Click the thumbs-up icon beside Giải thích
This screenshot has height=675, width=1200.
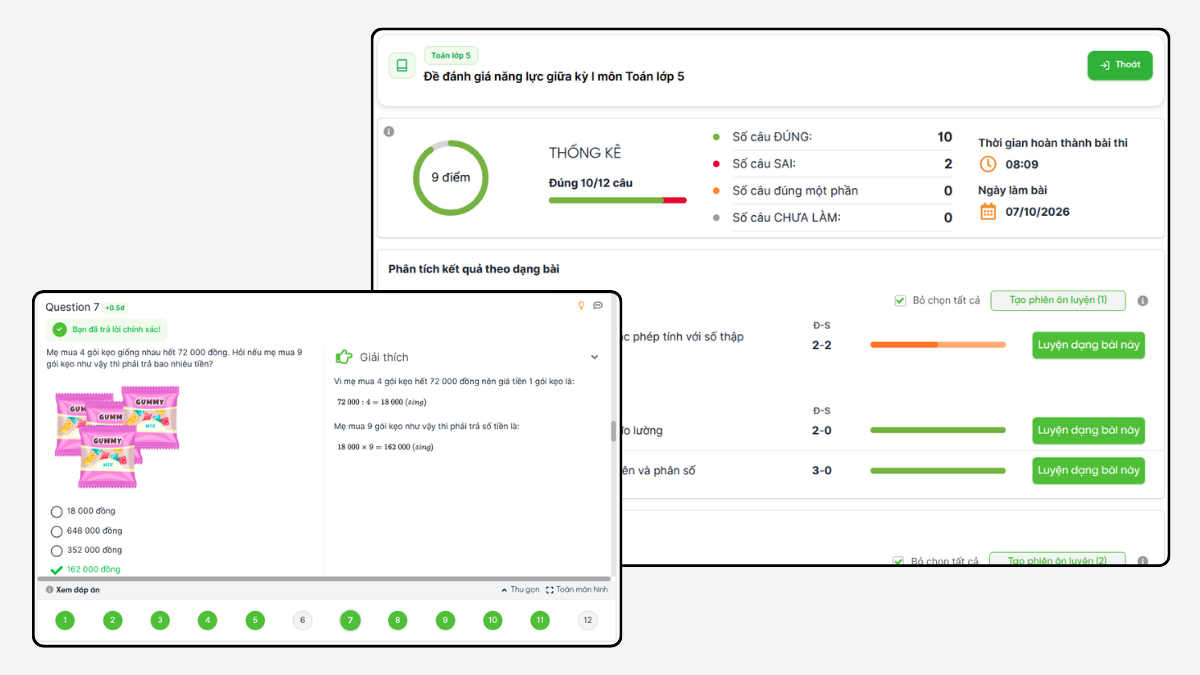(344, 357)
